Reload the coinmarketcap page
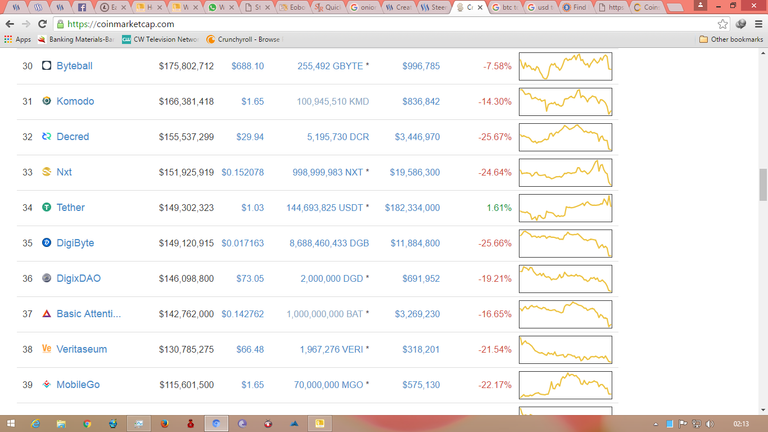The width and height of the screenshot is (768, 432). point(43,24)
